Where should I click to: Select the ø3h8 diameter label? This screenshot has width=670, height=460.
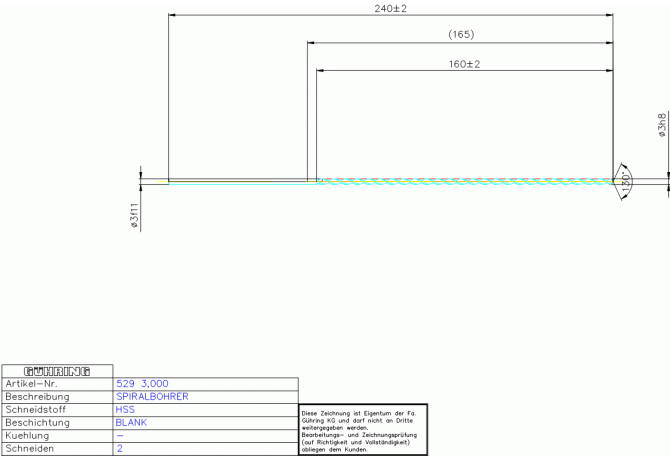tap(661, 126)
